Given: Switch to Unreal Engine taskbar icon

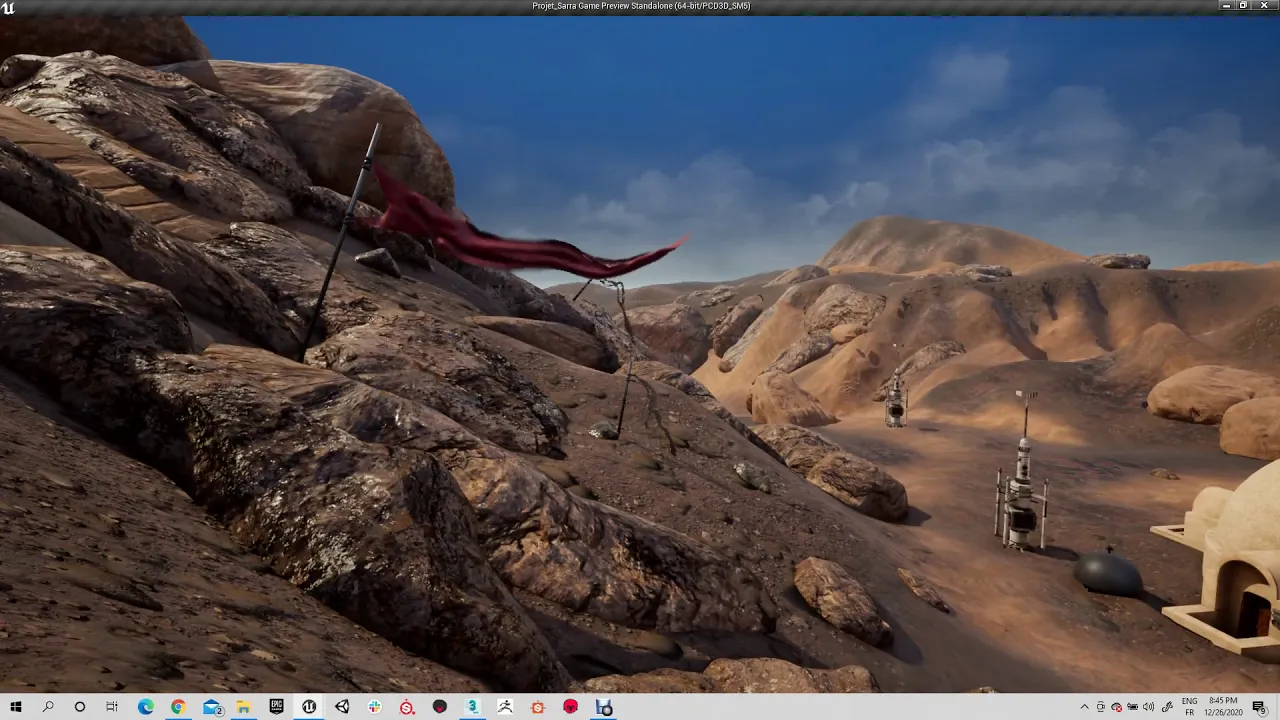Looking at the screenshot, I should (309, 707).
